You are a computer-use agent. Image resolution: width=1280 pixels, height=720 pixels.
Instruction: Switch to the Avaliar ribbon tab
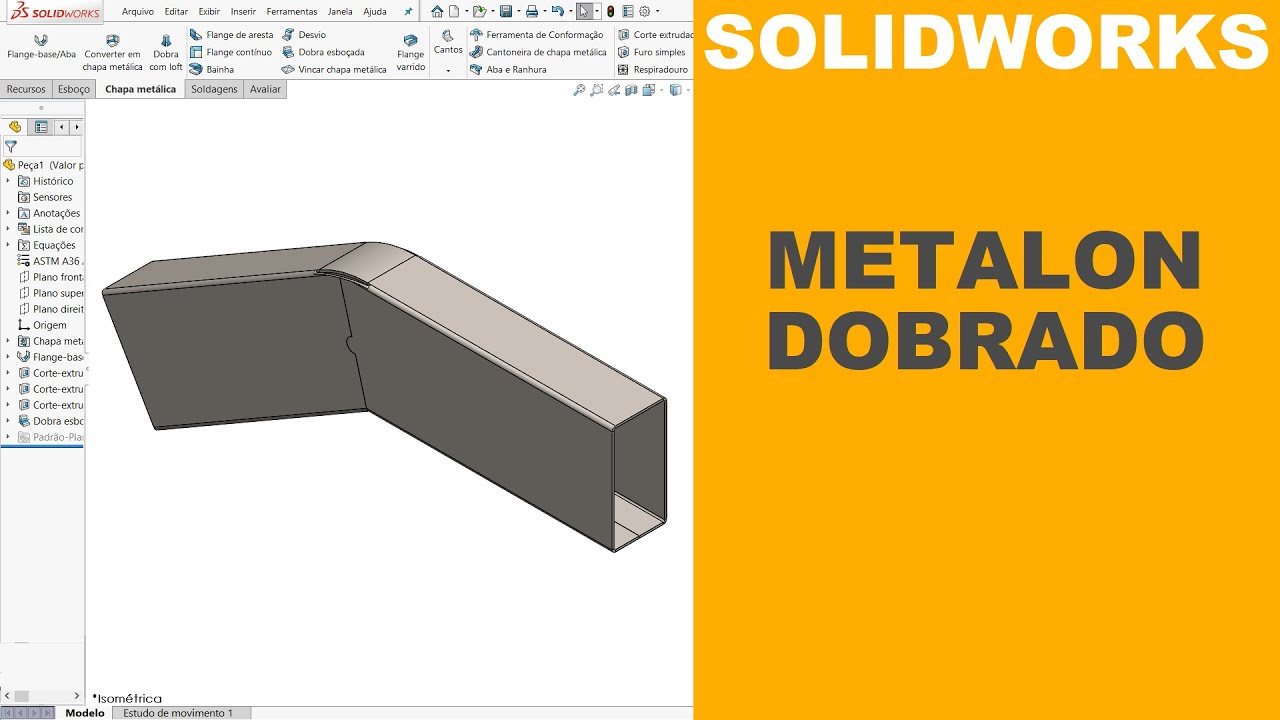click(x=265, y=89)
